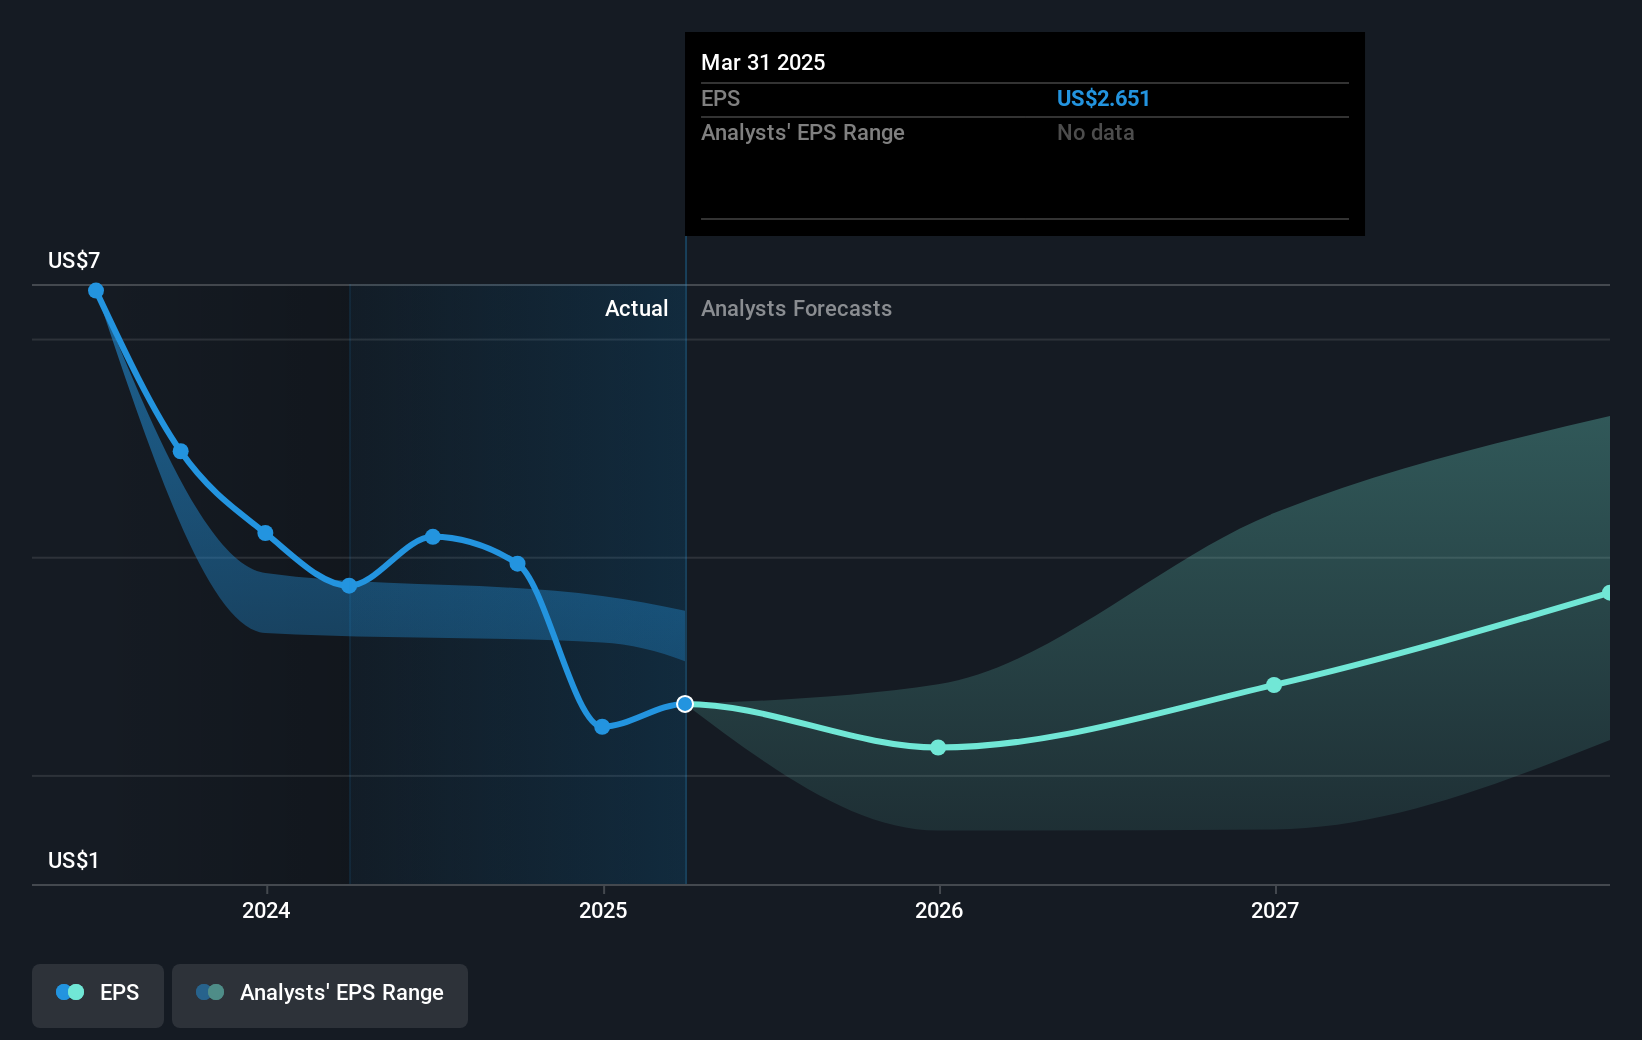This screenshot has height=1040, width=1642.
Task: Click the EPS data point at start of 2024
Action: (265, 533)
